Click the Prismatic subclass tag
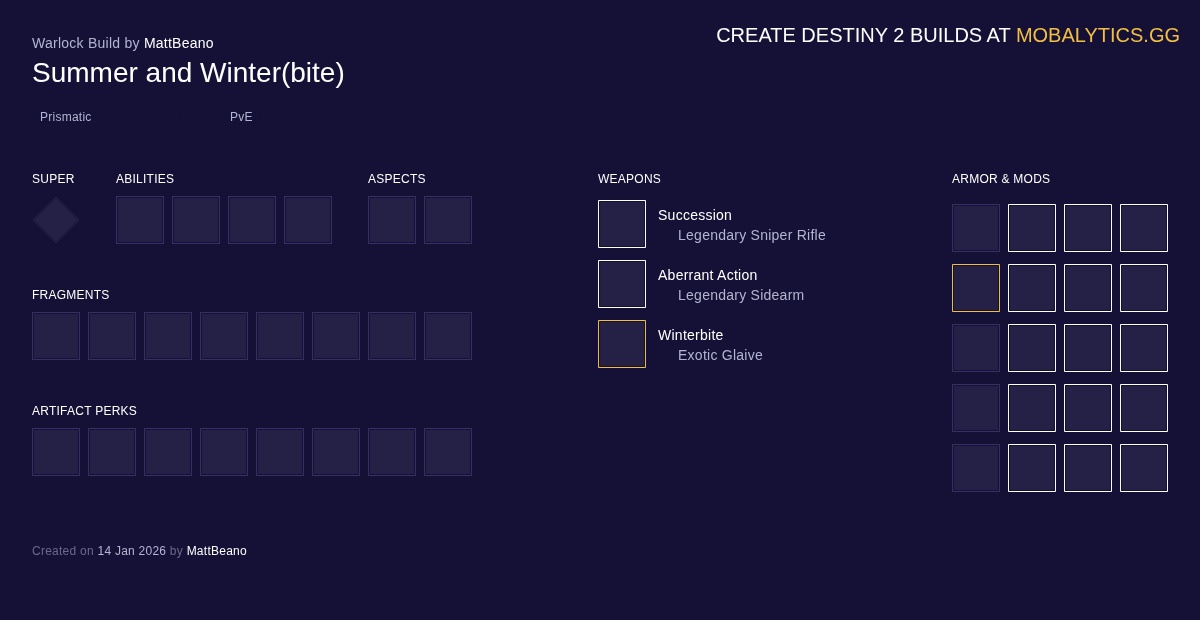The width and height of the screenshot is (1200, 620). (66, 117)
